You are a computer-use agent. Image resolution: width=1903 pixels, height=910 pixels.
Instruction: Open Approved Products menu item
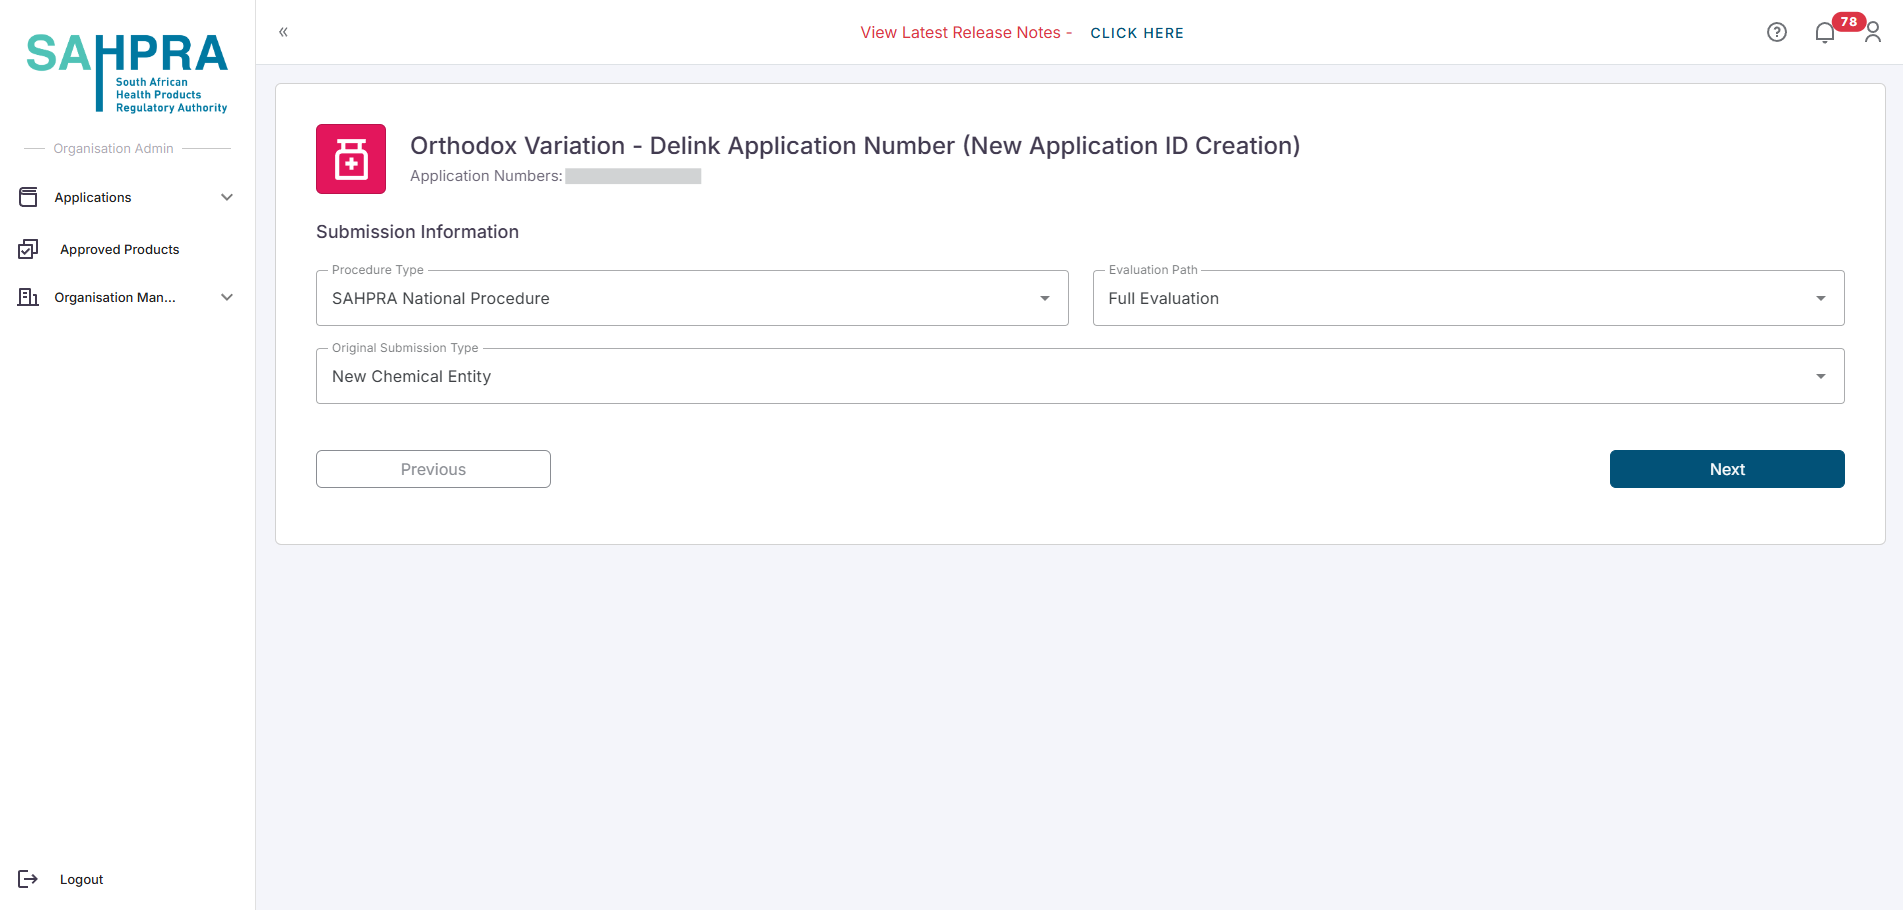point(119,249)
